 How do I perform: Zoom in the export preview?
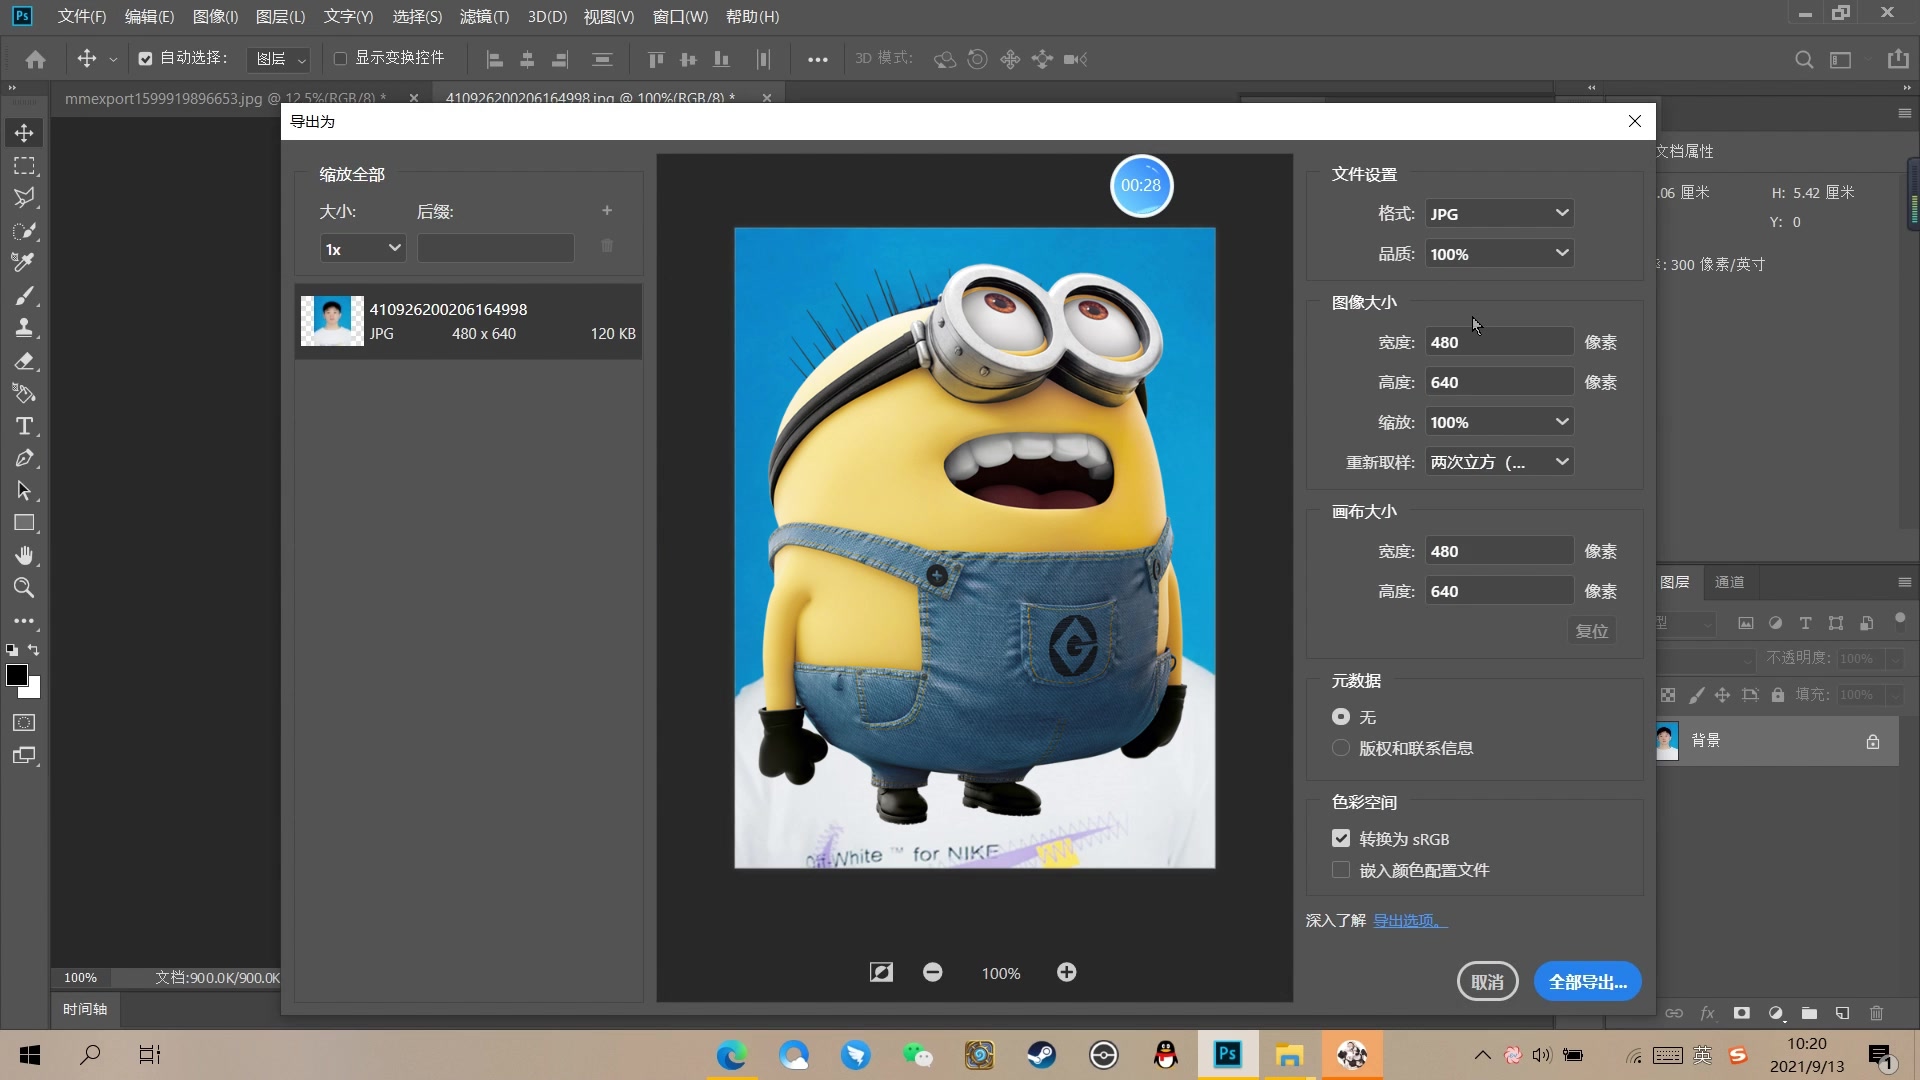point(1066,972)
